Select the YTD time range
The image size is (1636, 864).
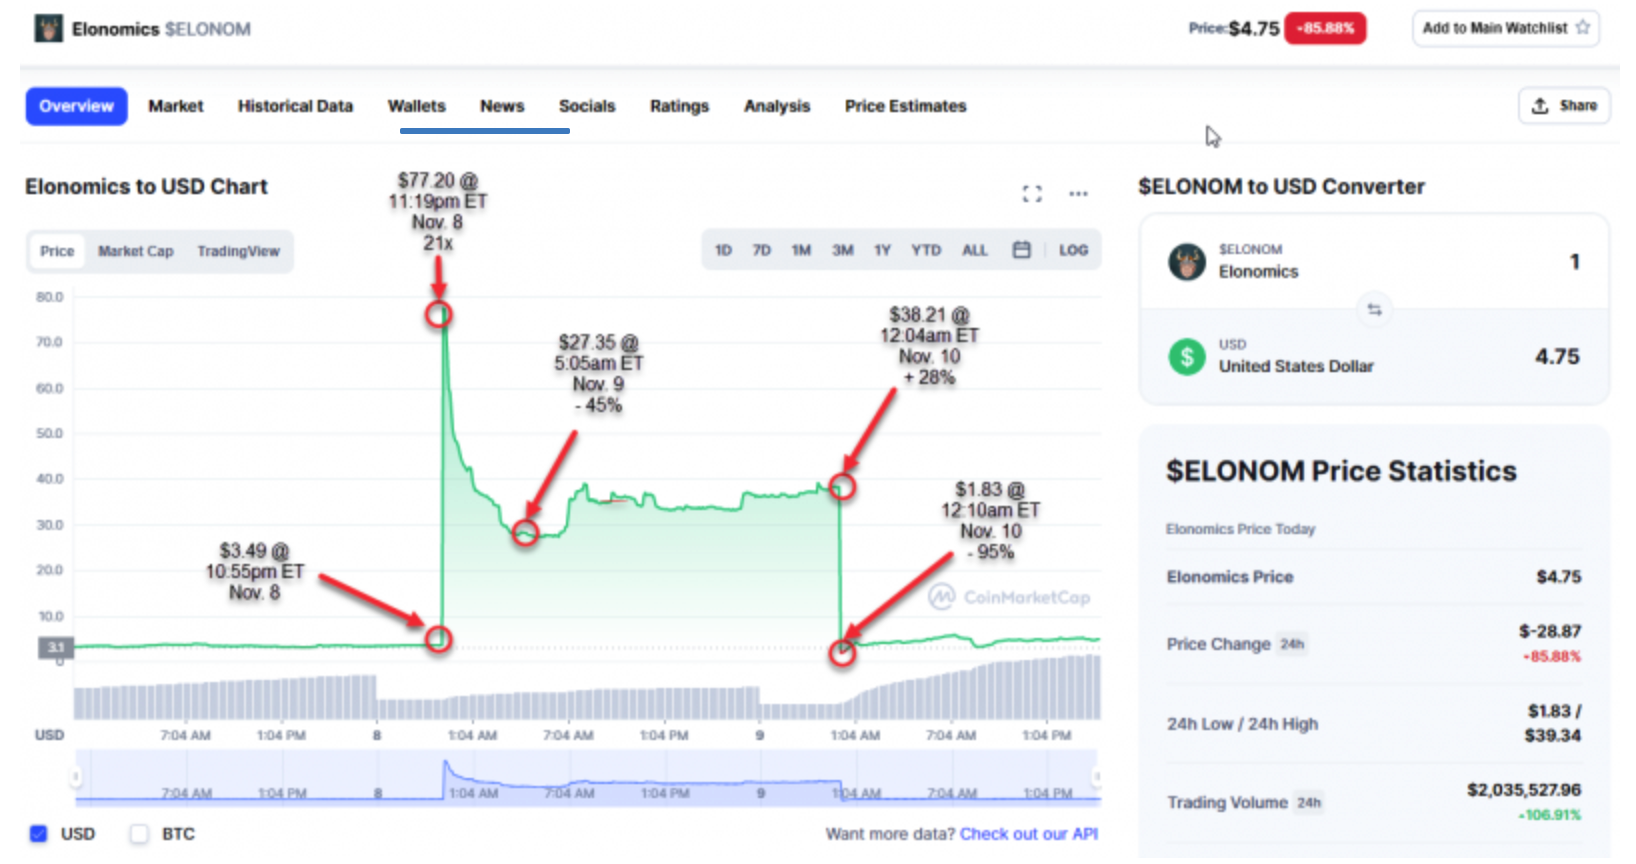(x=926, y=250)
